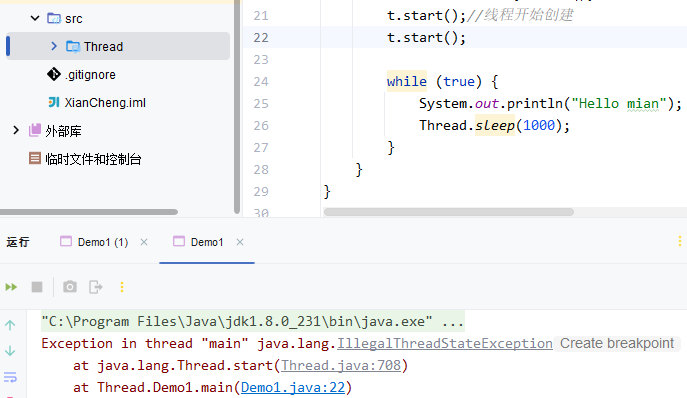Select 临时文件和控制台 tree row
This screenshot has width=687, height=398.
(x=93, y=159)
